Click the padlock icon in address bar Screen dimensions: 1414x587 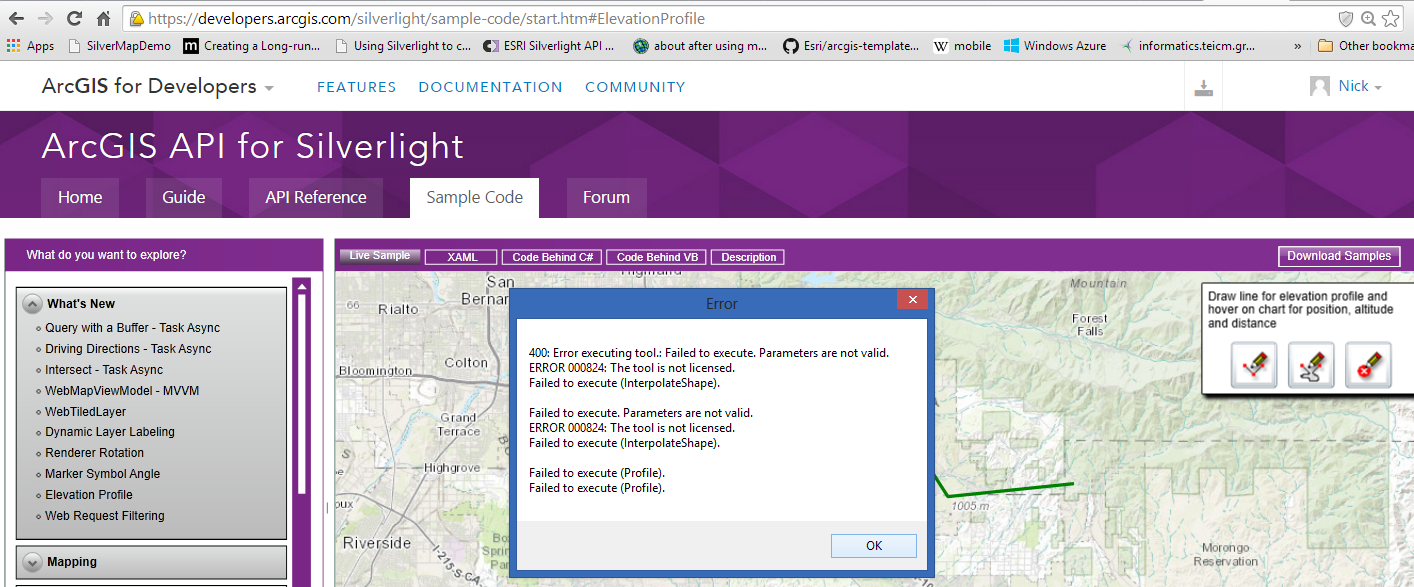(137, 18)
